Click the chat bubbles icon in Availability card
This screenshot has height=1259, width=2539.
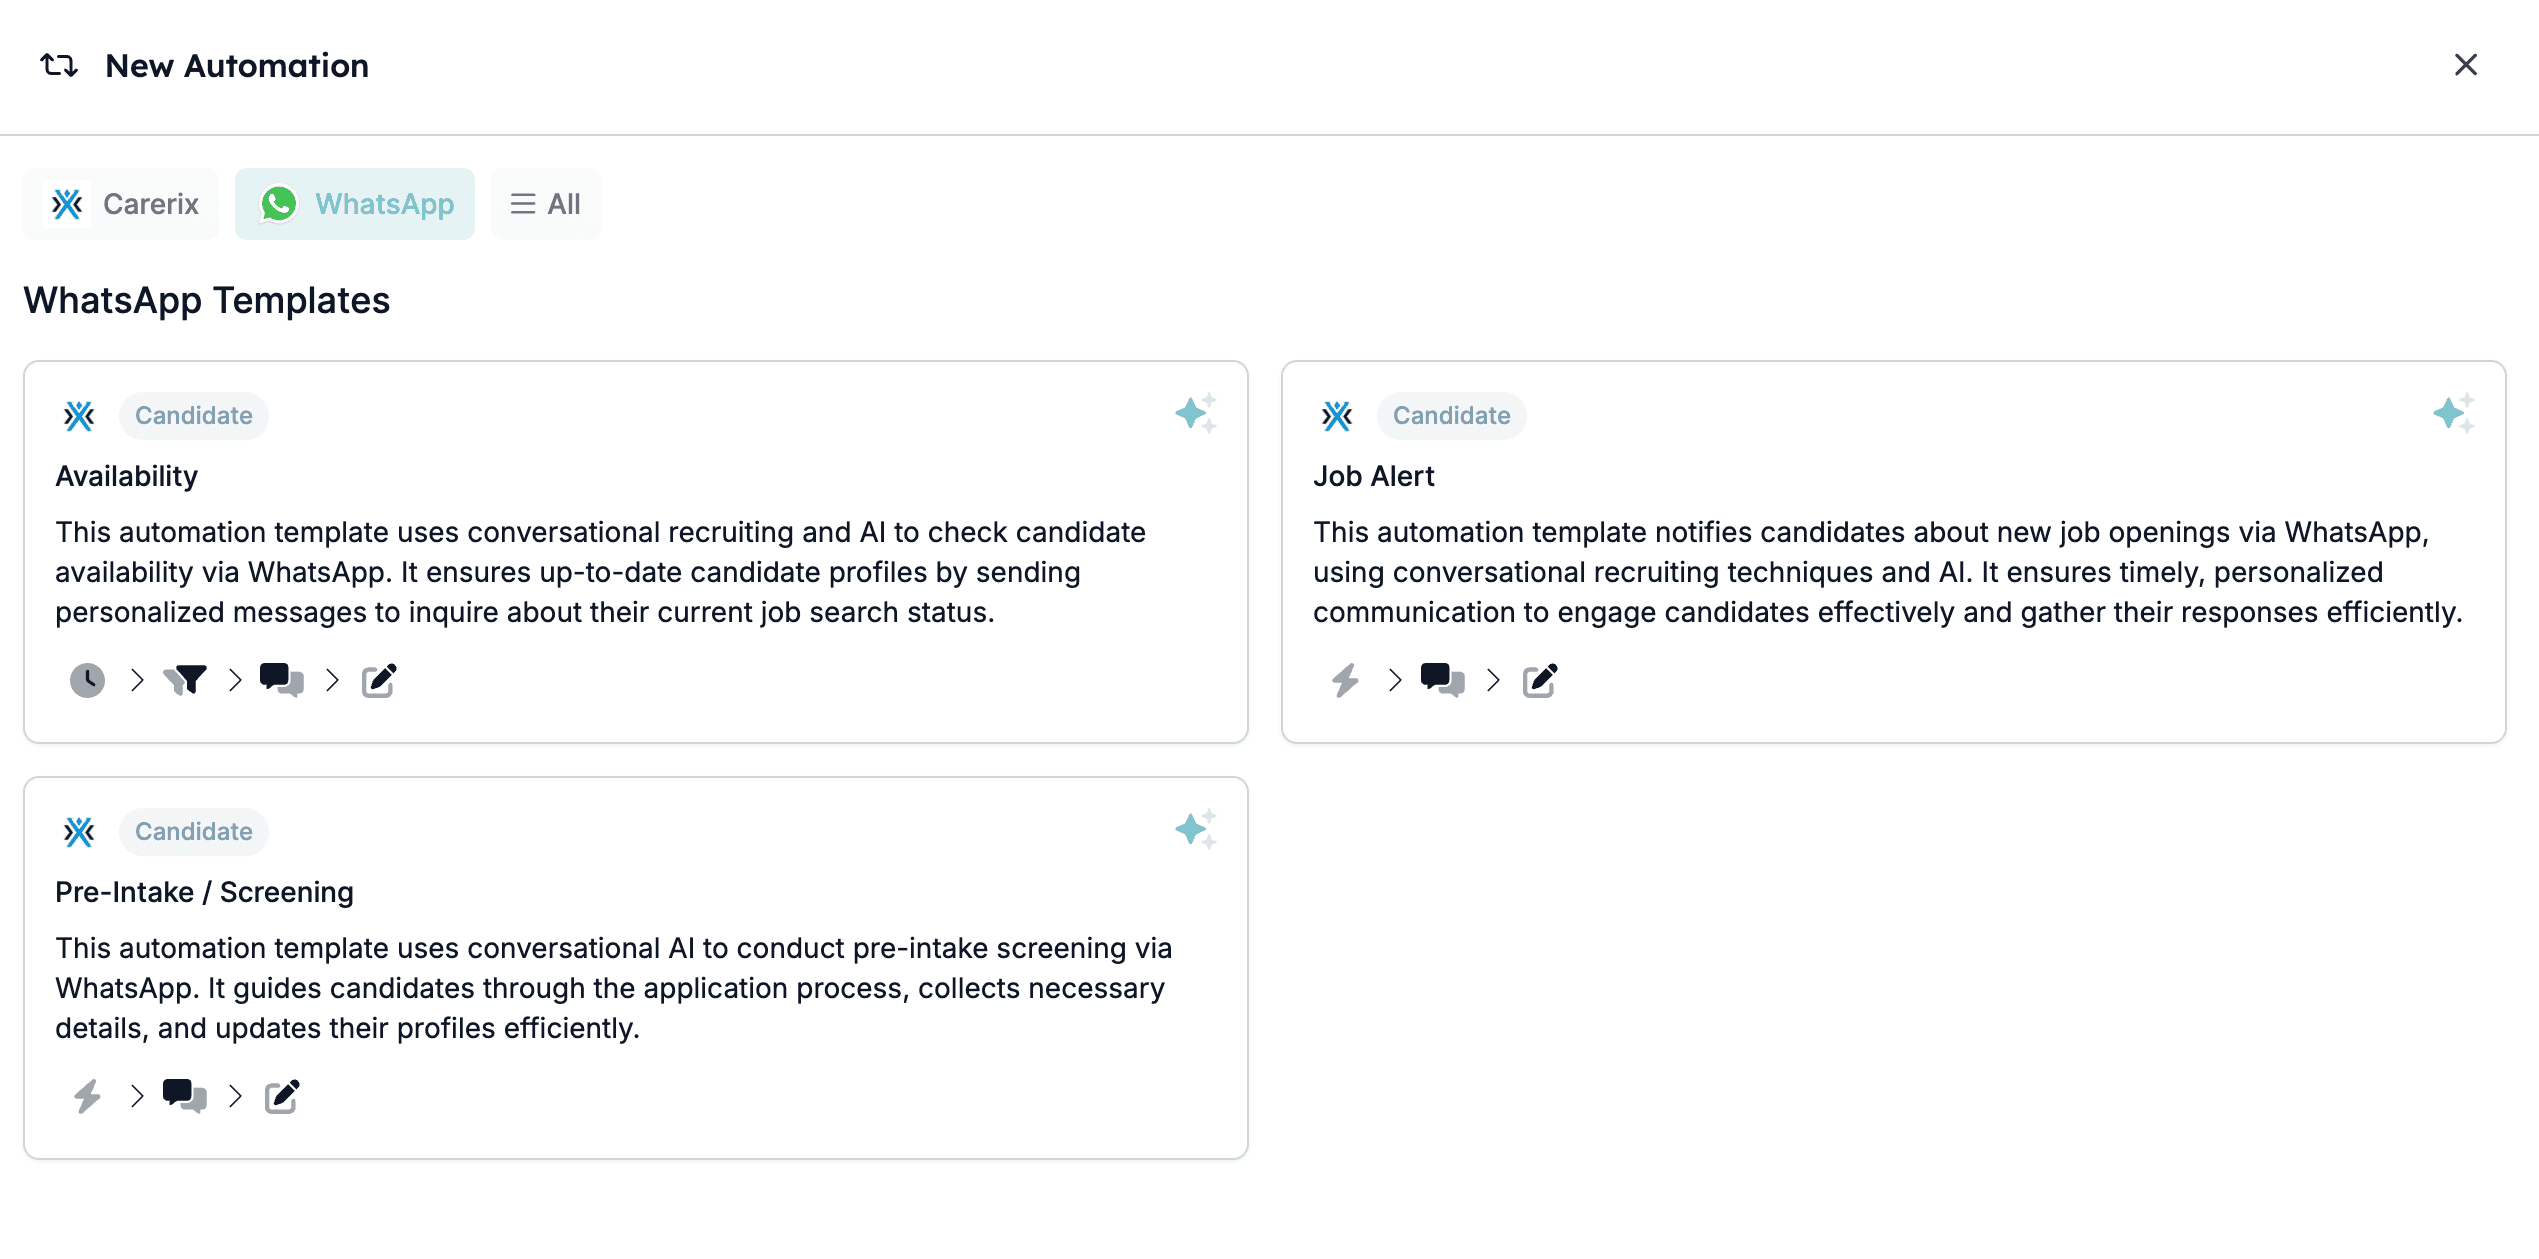tap(282, 680)
